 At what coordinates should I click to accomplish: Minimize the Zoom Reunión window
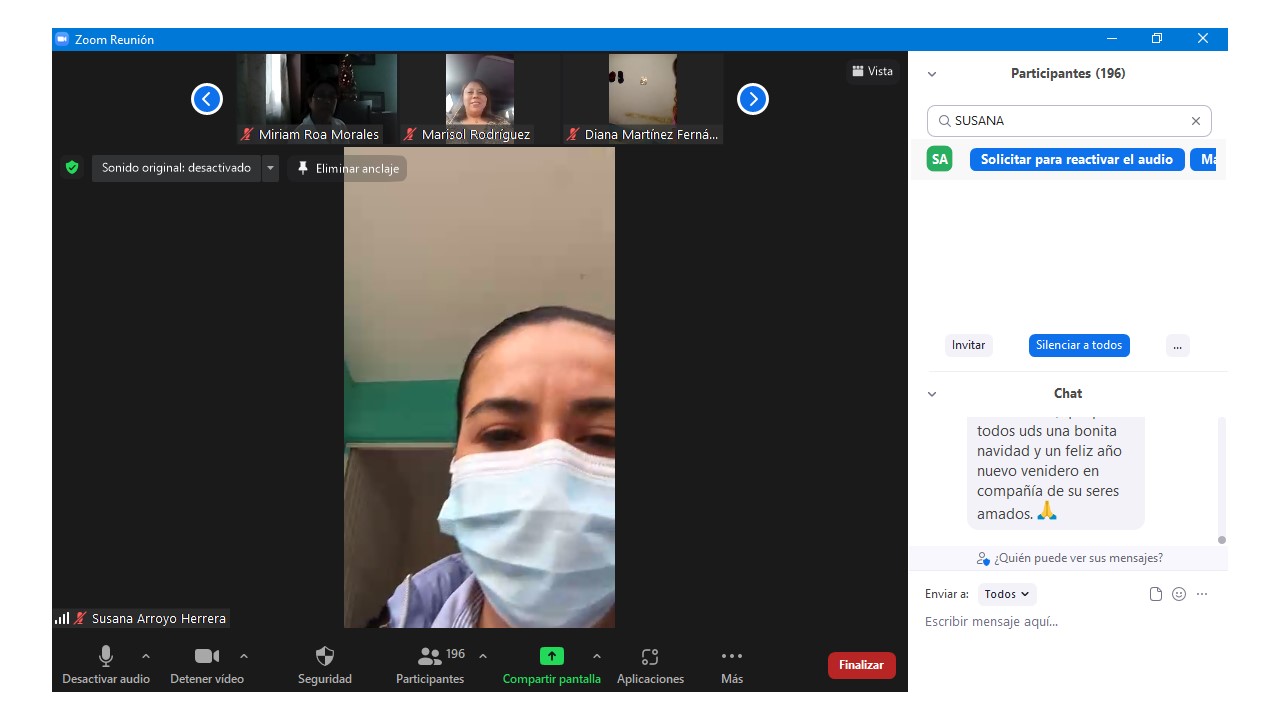coord(1112,39)
